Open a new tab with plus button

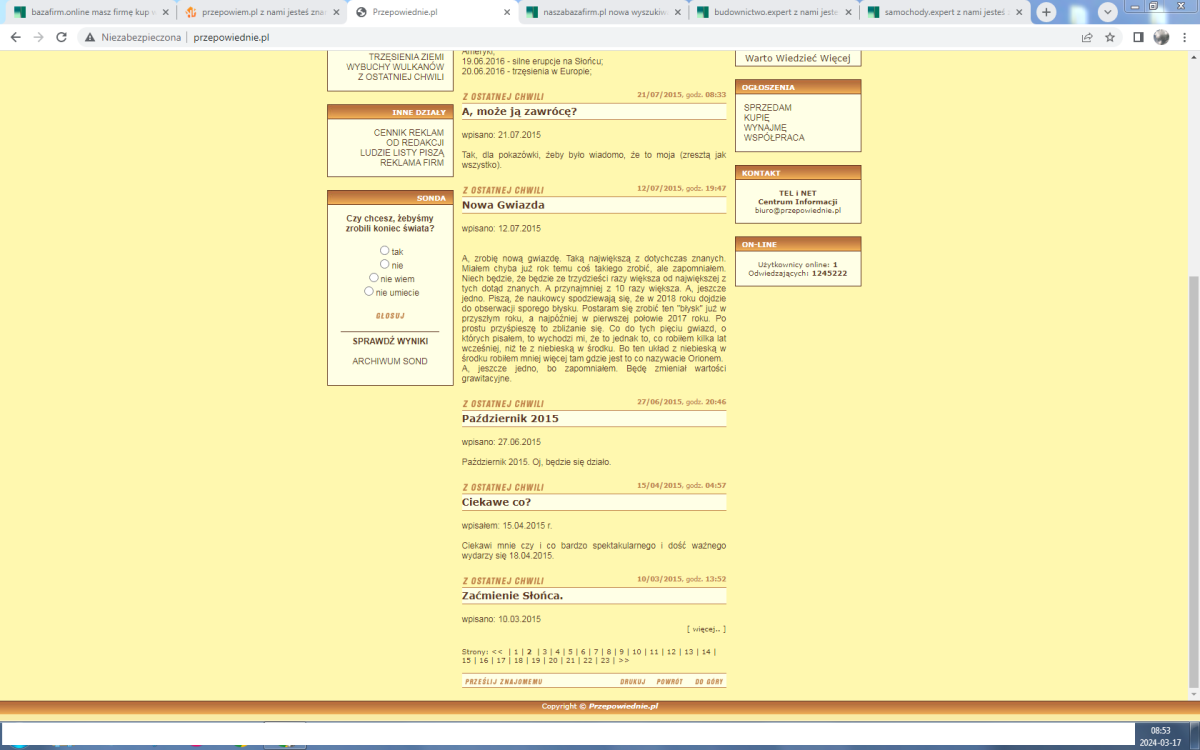coord(1046,12)
